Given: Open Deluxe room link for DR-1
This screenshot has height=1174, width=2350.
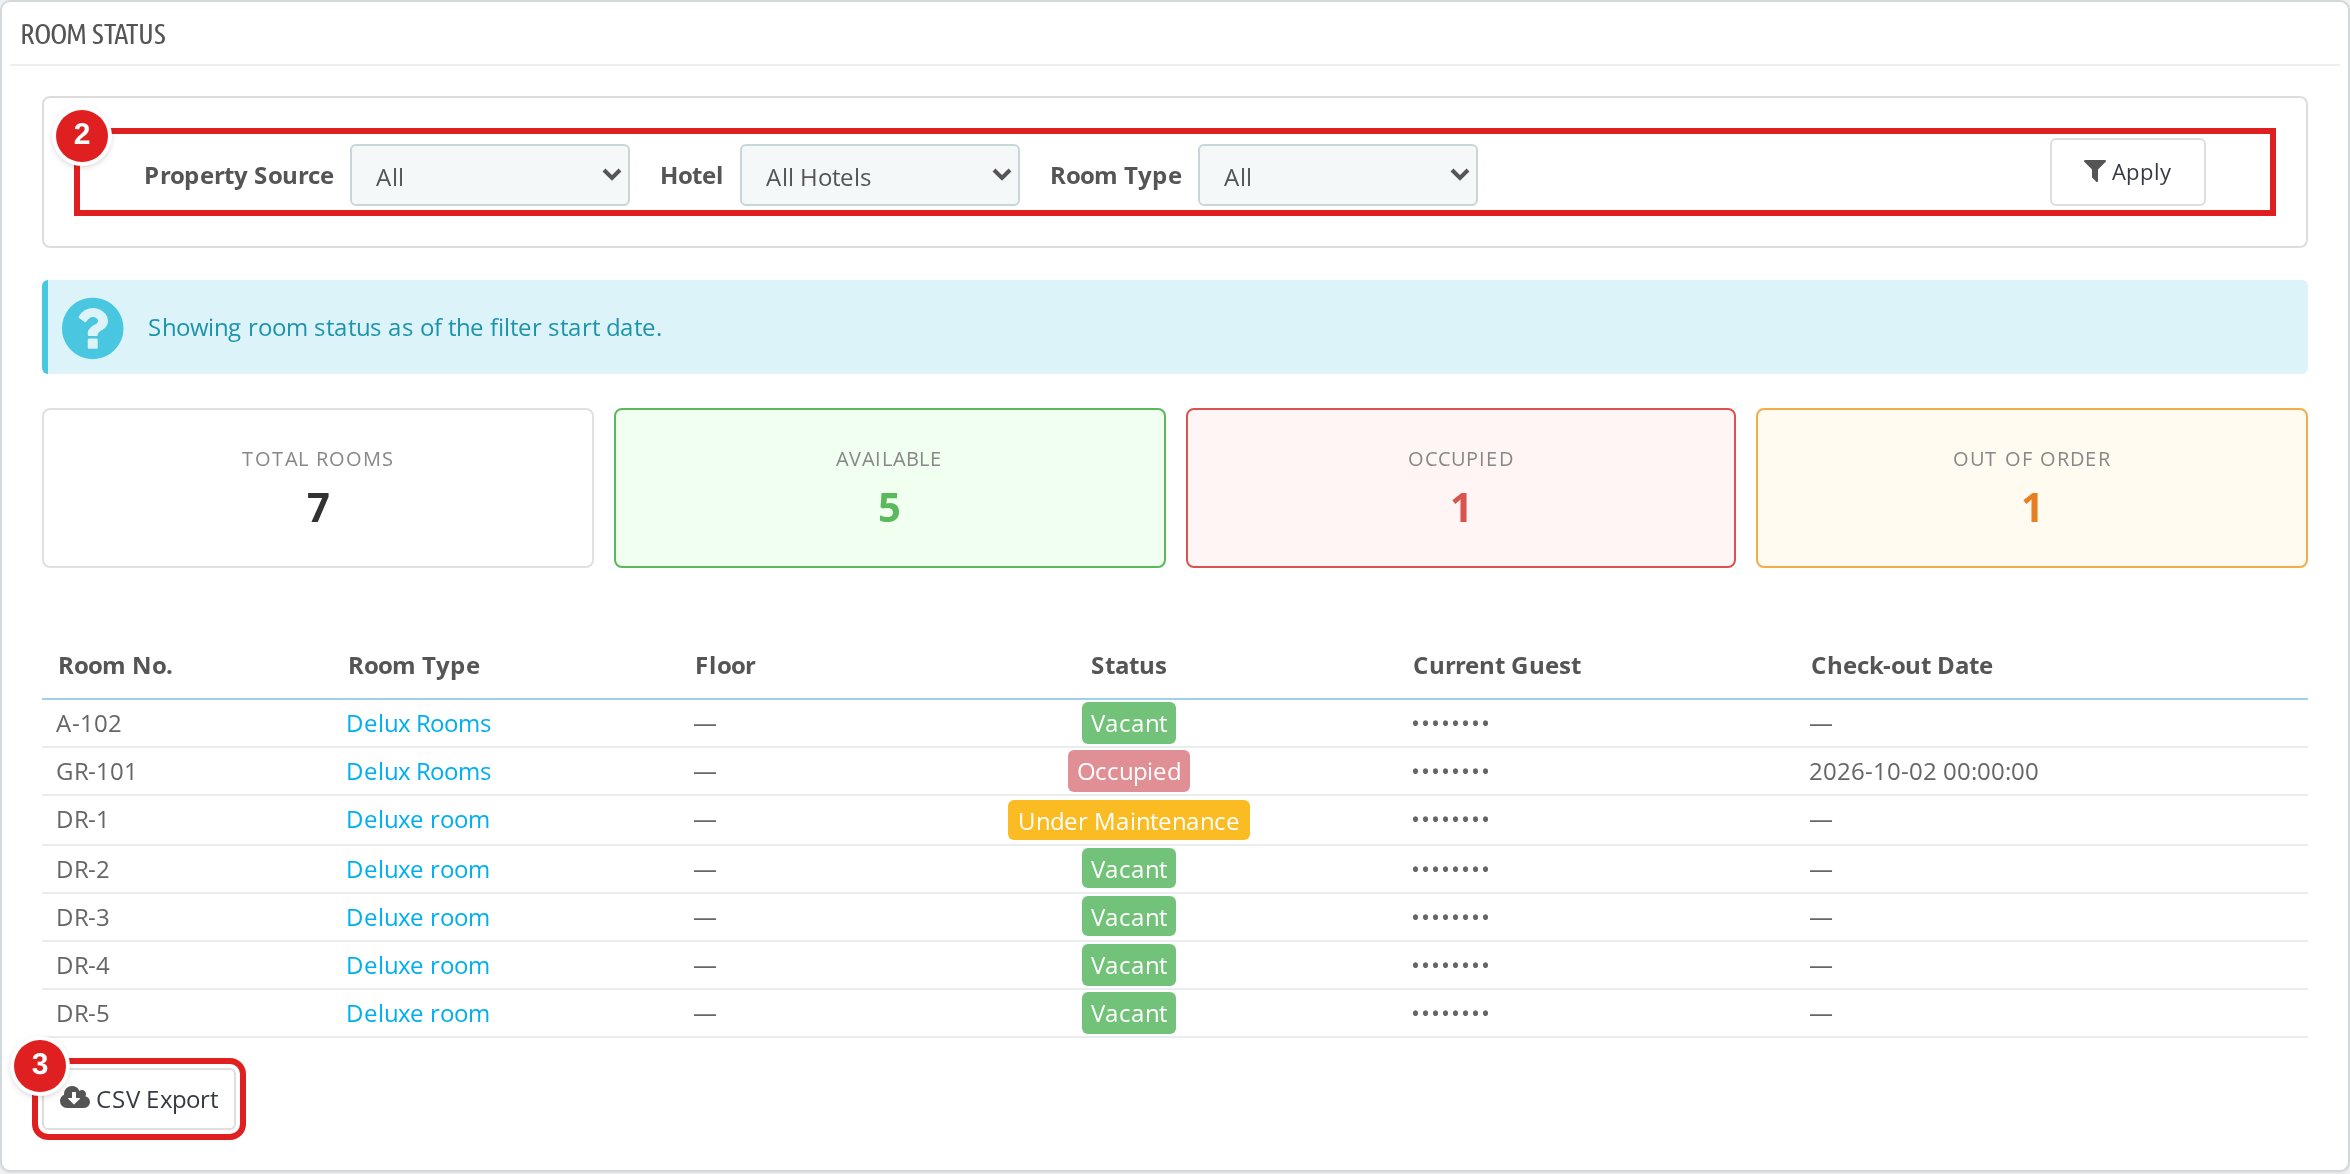Looking at the screenshot, I should coord(418,819).
